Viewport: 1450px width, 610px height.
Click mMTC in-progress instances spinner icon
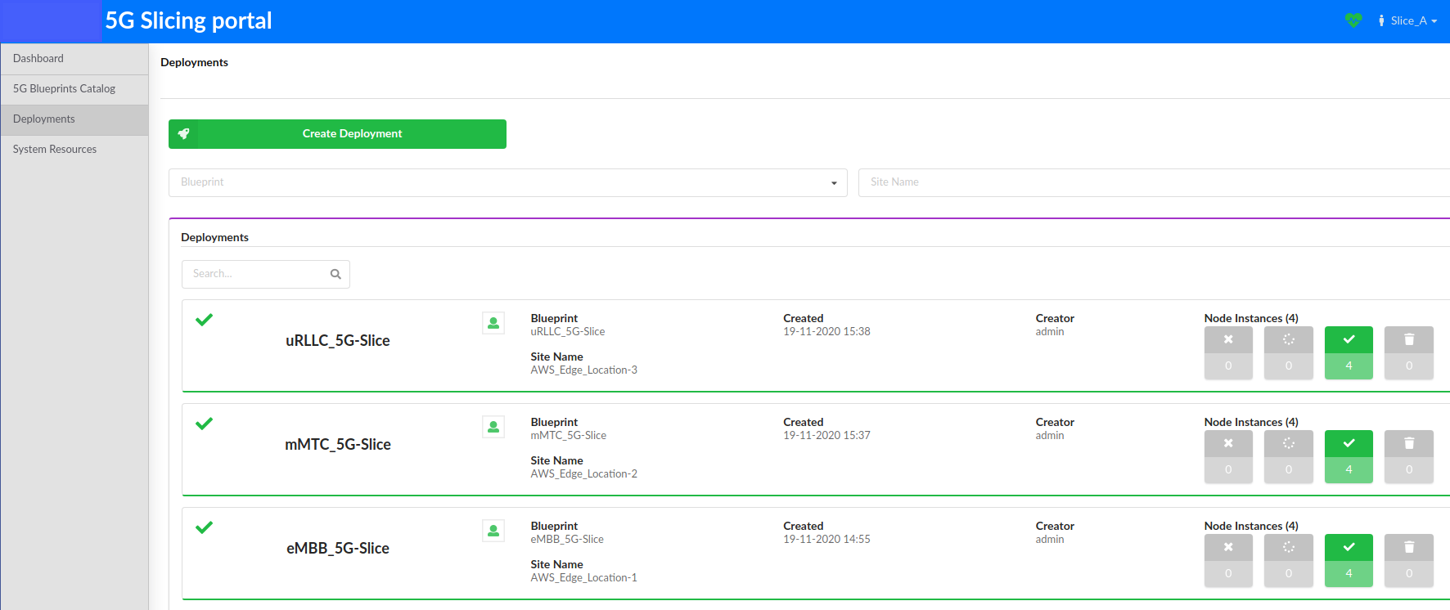click(1288, 444)
